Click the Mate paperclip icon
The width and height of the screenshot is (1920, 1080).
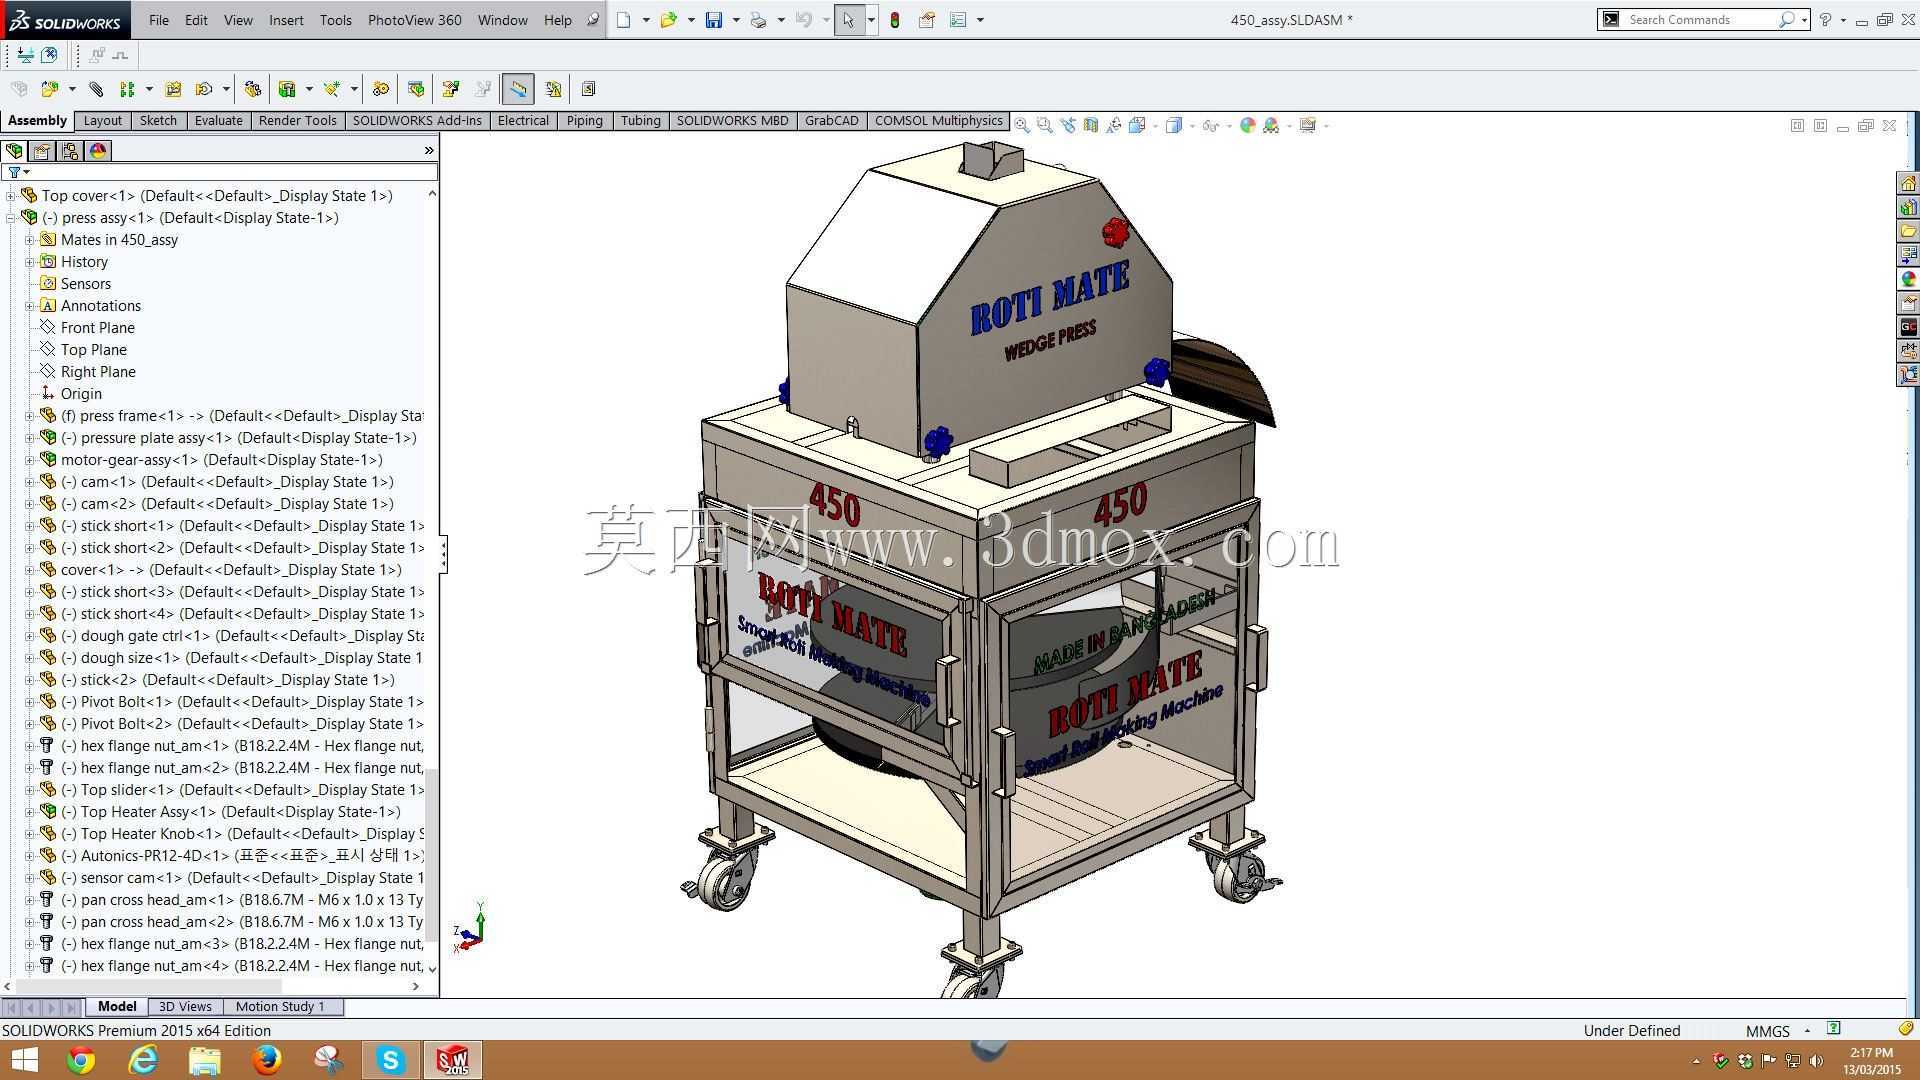96,89
